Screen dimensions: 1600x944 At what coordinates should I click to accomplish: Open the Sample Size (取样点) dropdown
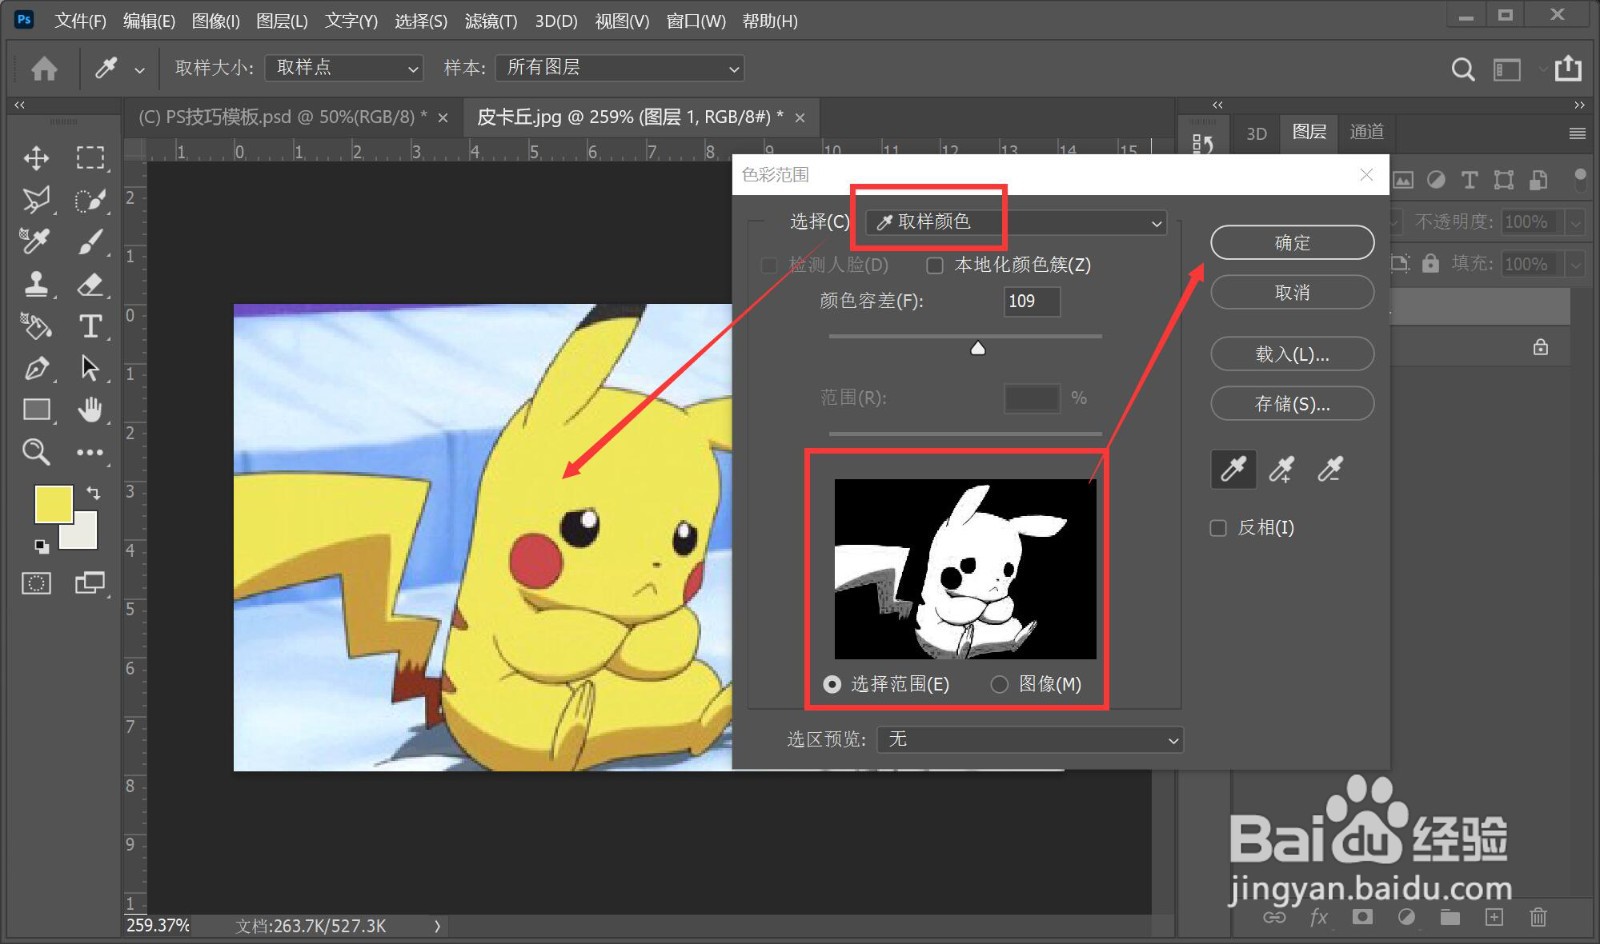[x=344, y=68]
